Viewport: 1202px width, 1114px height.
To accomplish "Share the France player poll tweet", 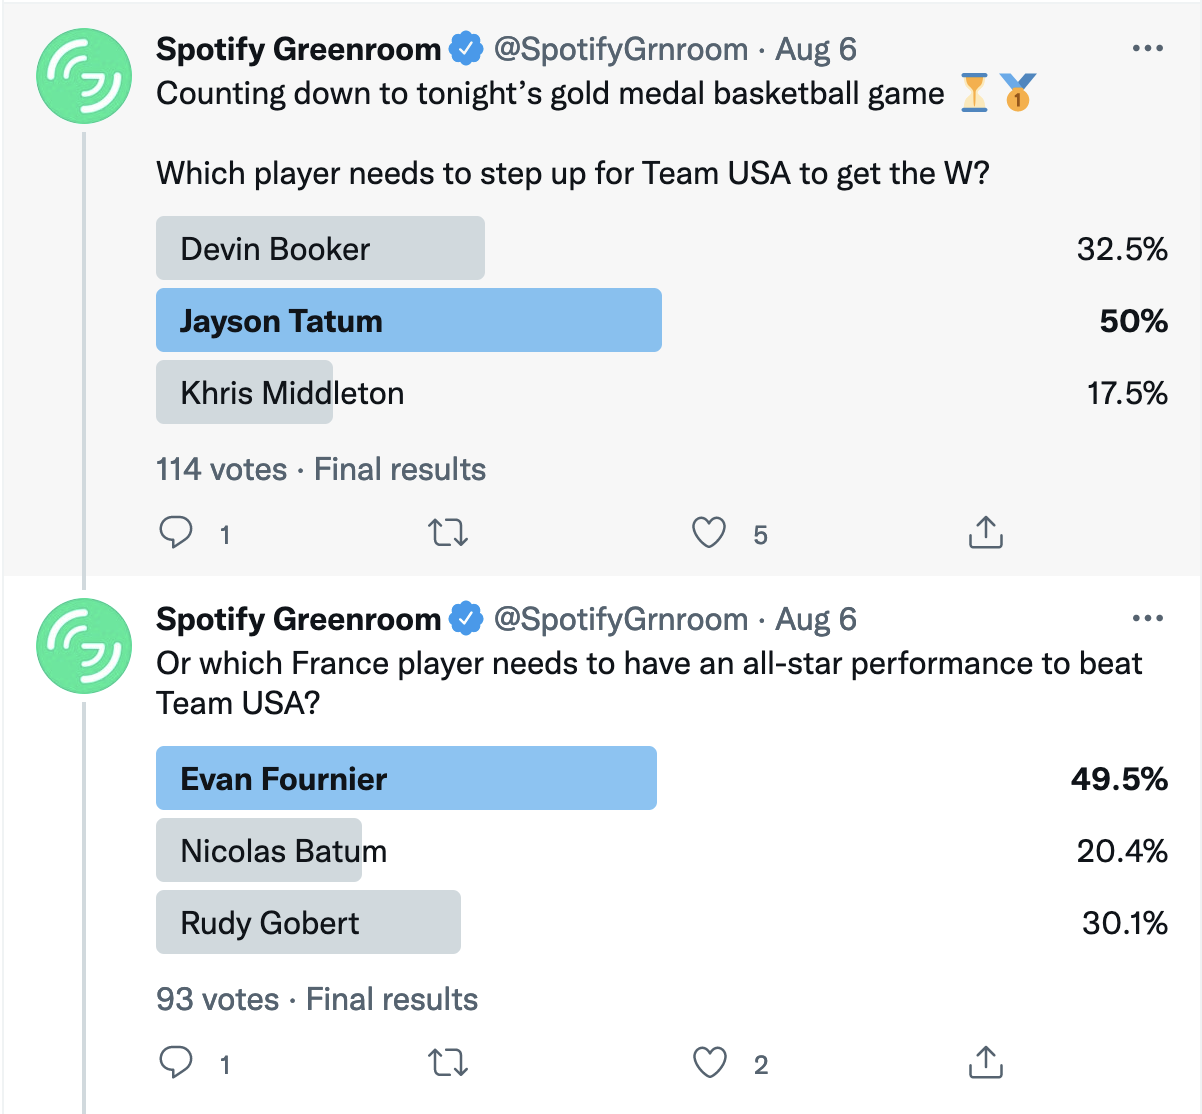I will coord(985,1062).
